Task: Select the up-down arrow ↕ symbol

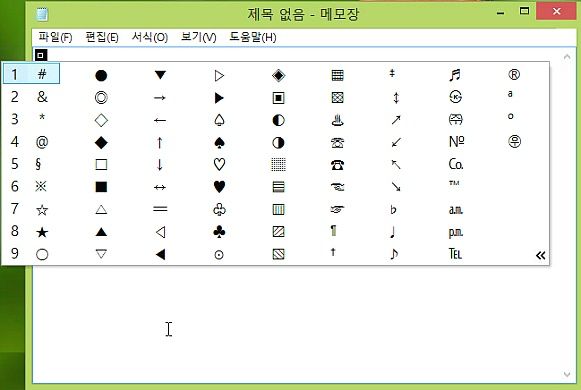Action: point(396,98)
